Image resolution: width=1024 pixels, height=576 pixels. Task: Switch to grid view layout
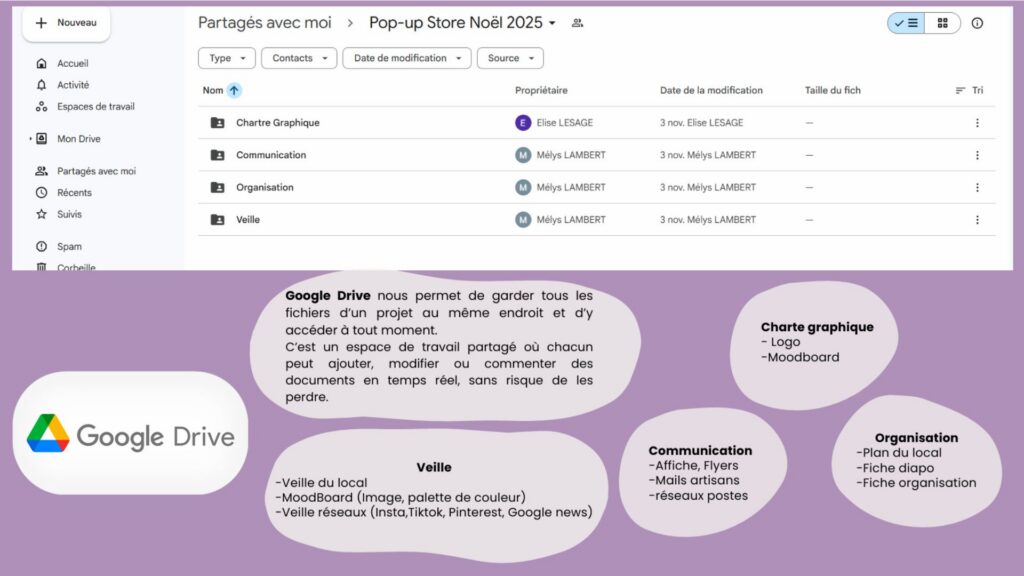[x=942, y=23]
